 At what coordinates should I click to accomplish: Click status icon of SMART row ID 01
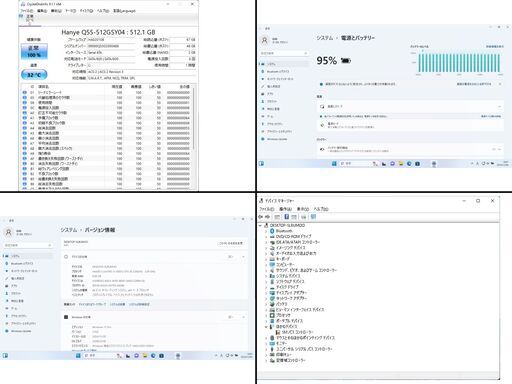pos(25,93)
